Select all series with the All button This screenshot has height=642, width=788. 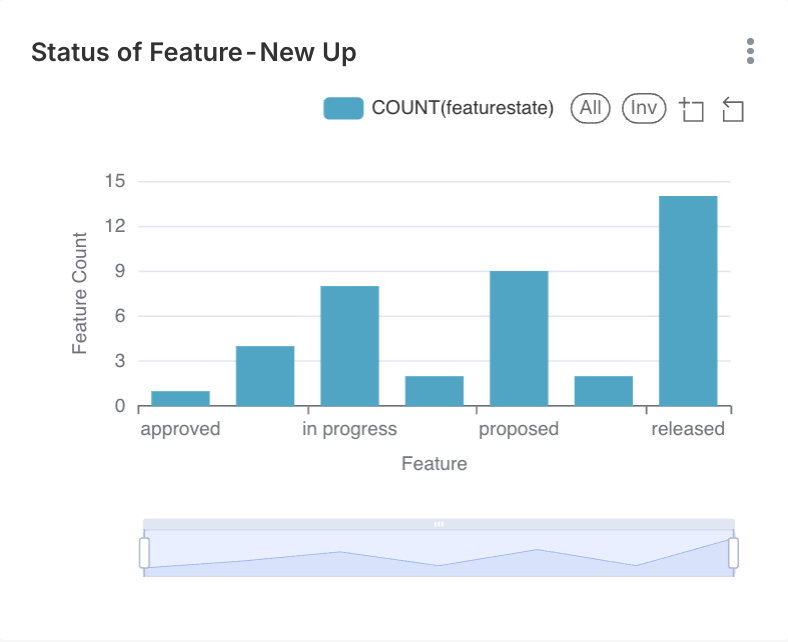coord(590,108)
